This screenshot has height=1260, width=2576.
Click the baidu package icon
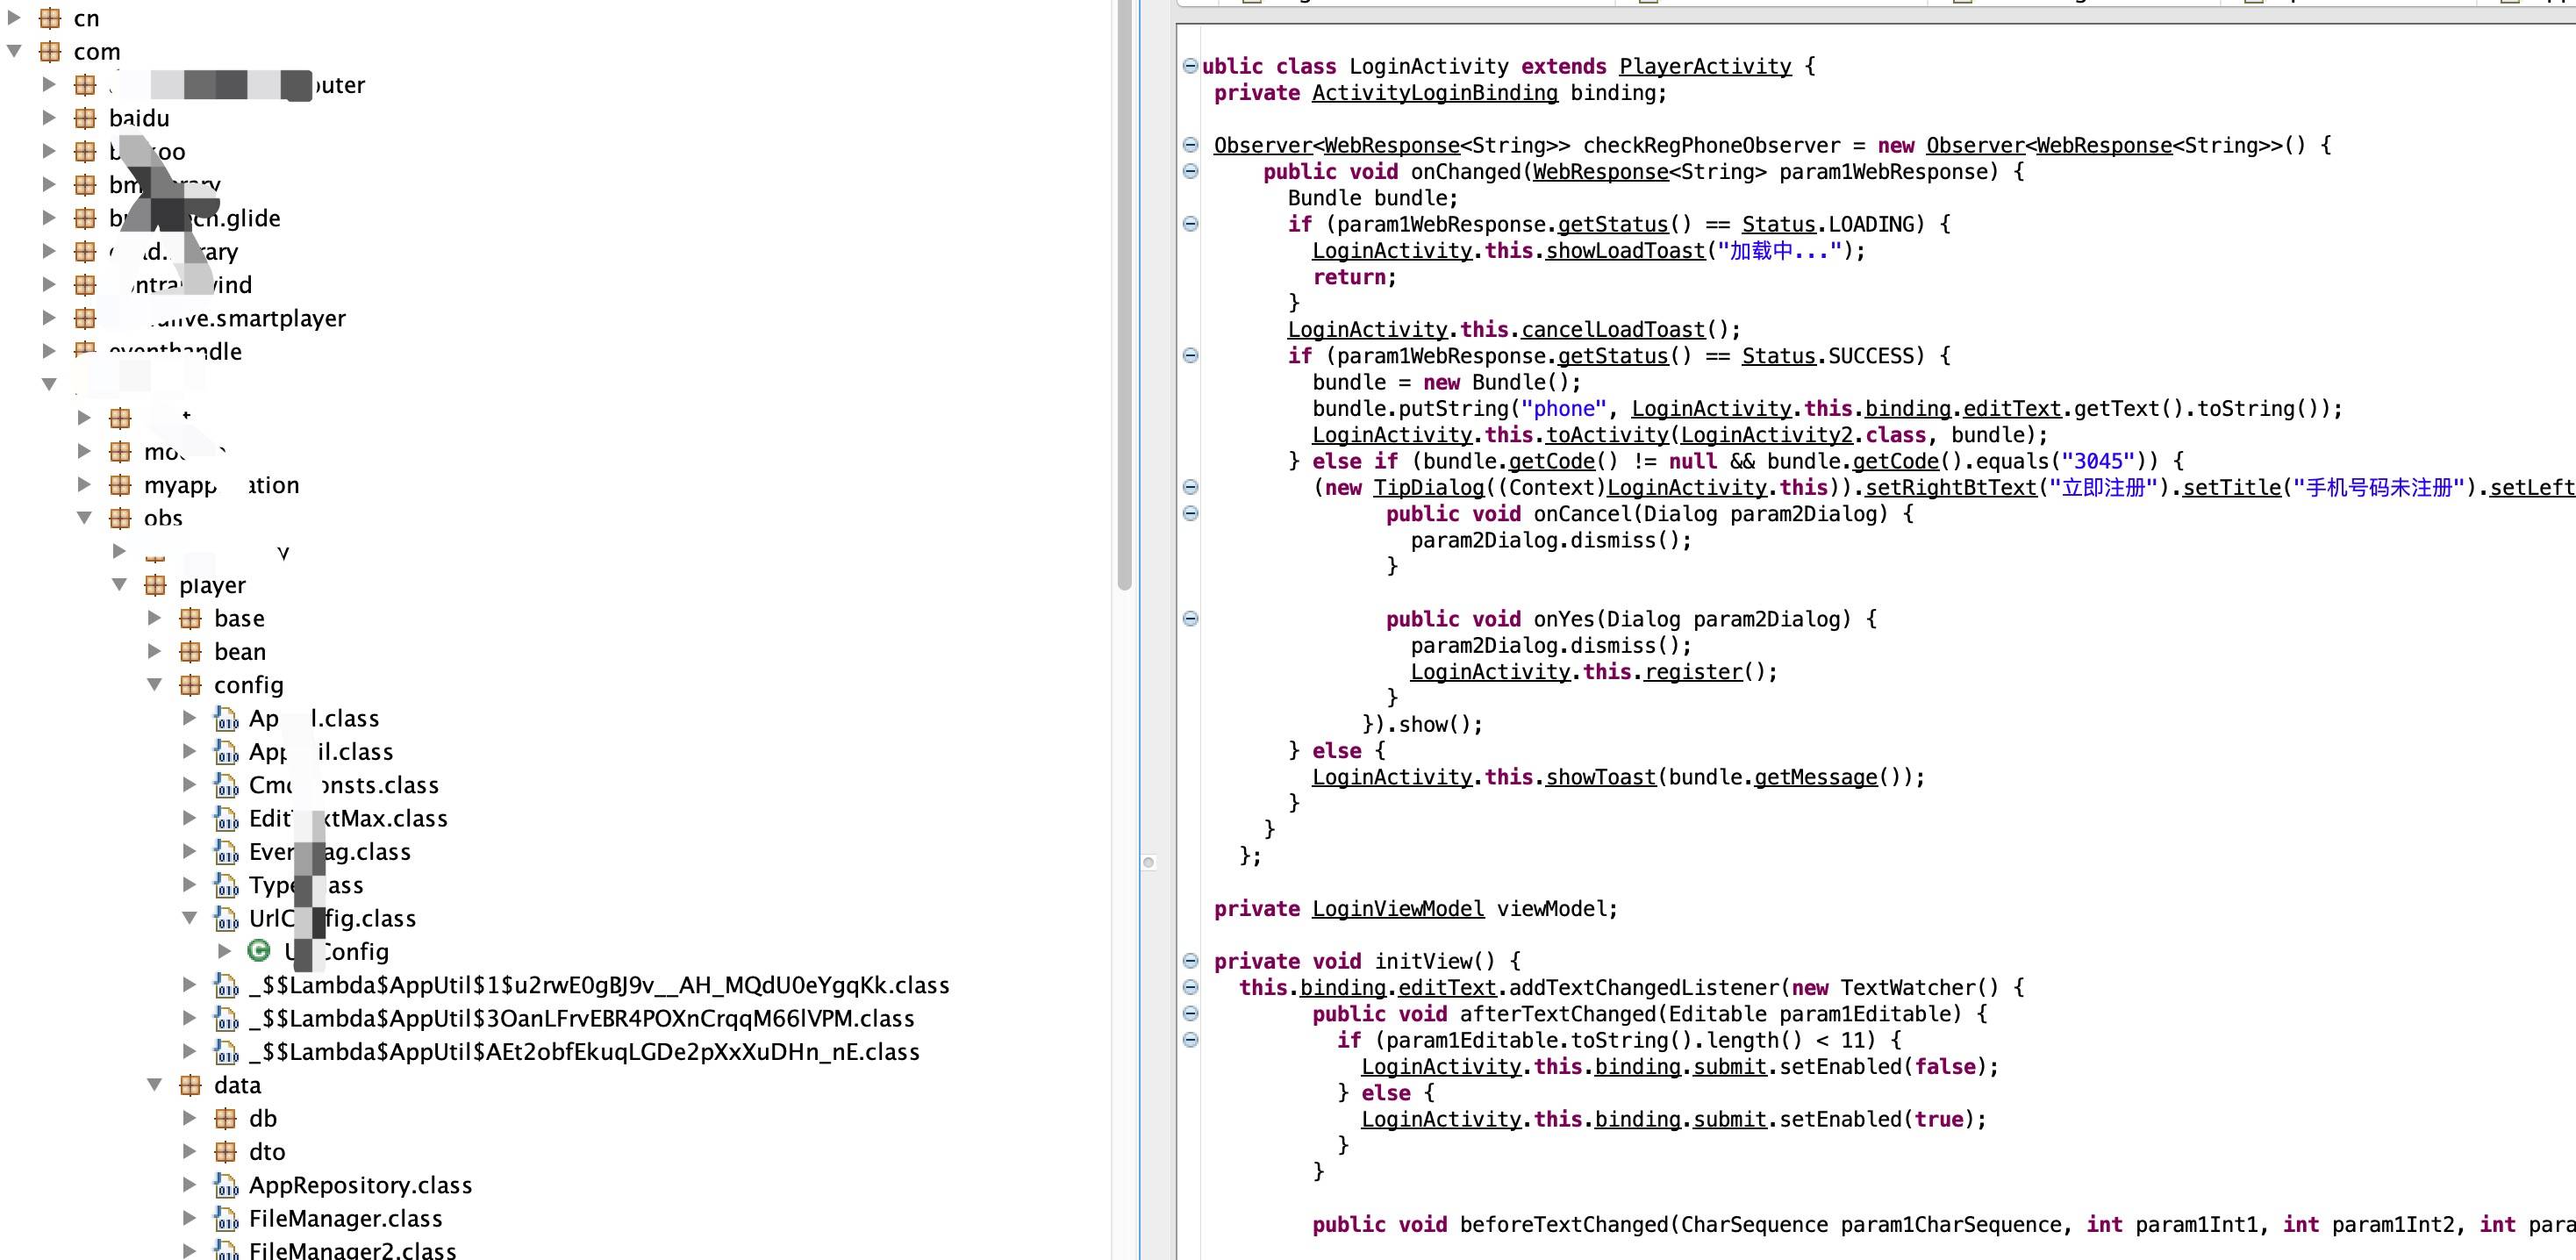coord(85,118)
